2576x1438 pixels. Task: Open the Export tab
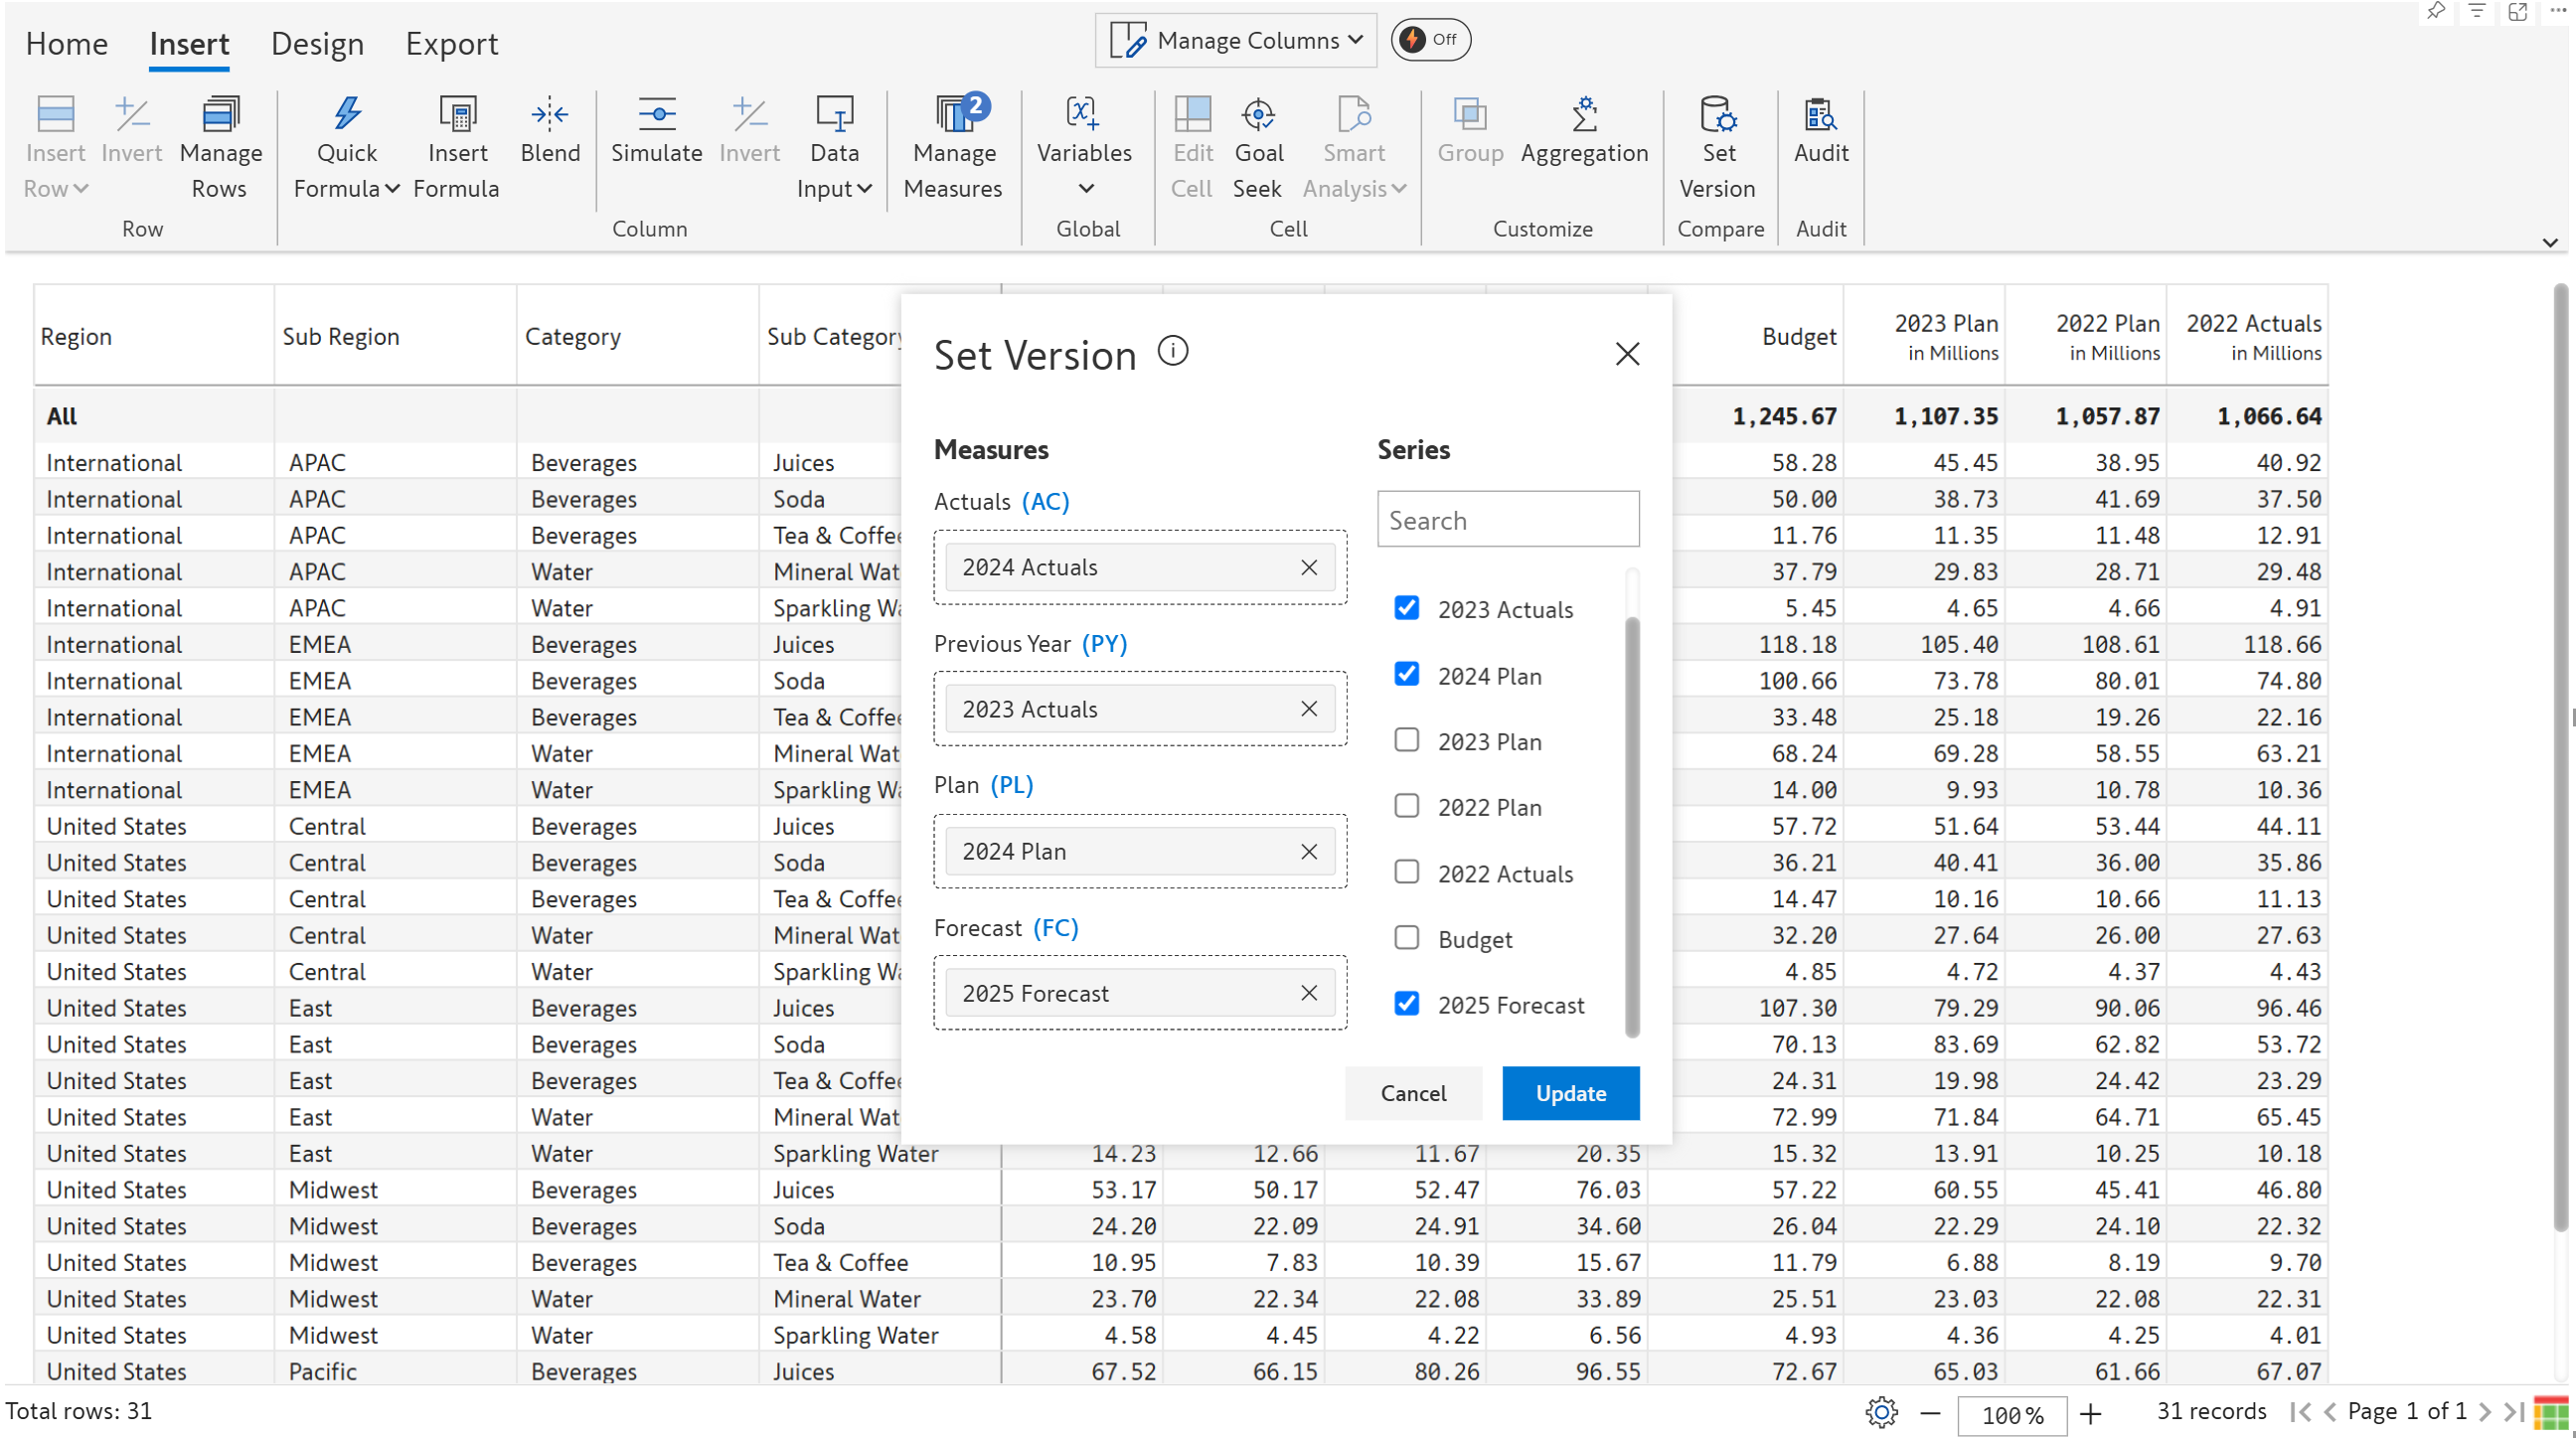(451, 44)
